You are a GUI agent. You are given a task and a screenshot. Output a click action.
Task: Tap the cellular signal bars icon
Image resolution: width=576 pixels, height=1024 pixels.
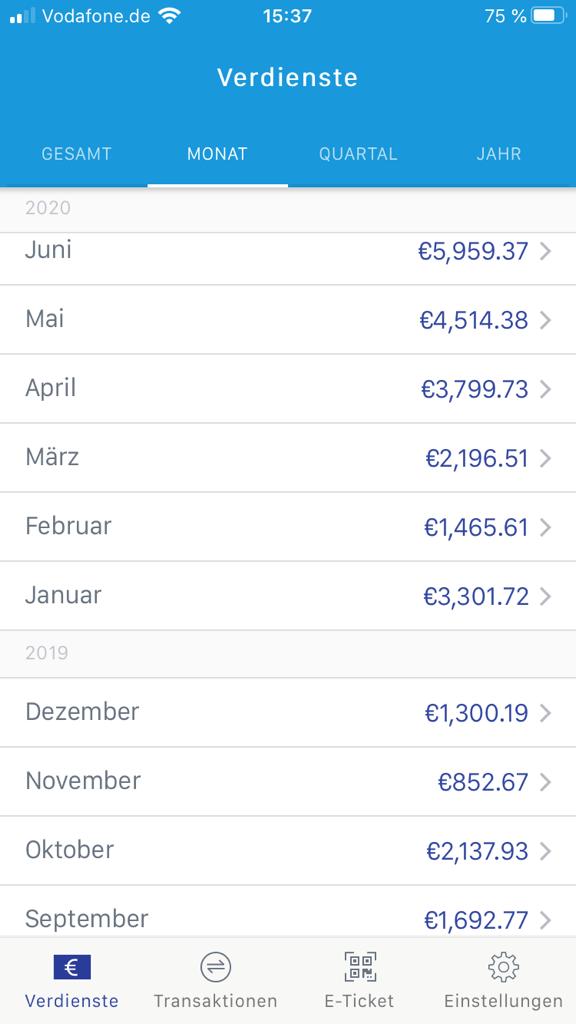[22, 16]
